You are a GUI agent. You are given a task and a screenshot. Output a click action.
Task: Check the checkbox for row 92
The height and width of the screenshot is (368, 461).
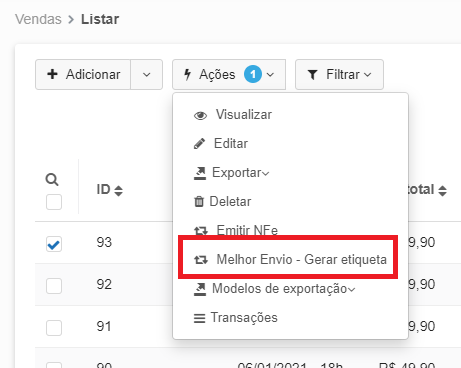54,286
